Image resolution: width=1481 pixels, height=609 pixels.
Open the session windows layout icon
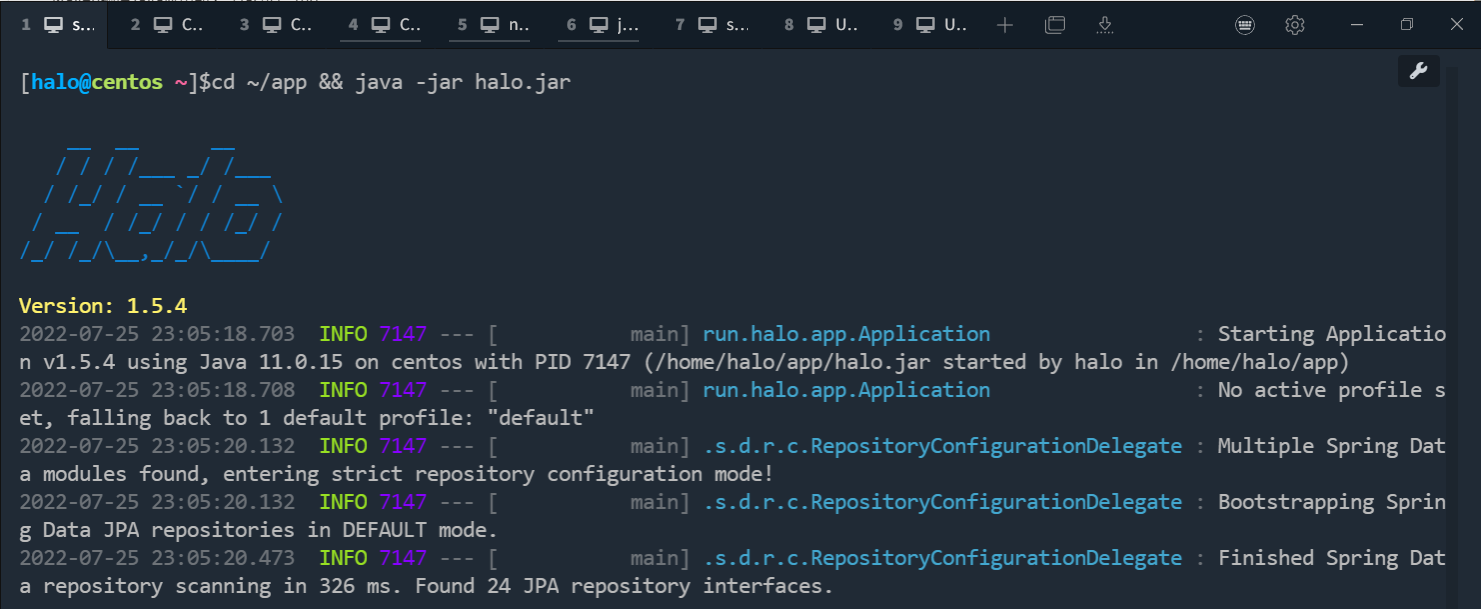tap(1055, 25)
